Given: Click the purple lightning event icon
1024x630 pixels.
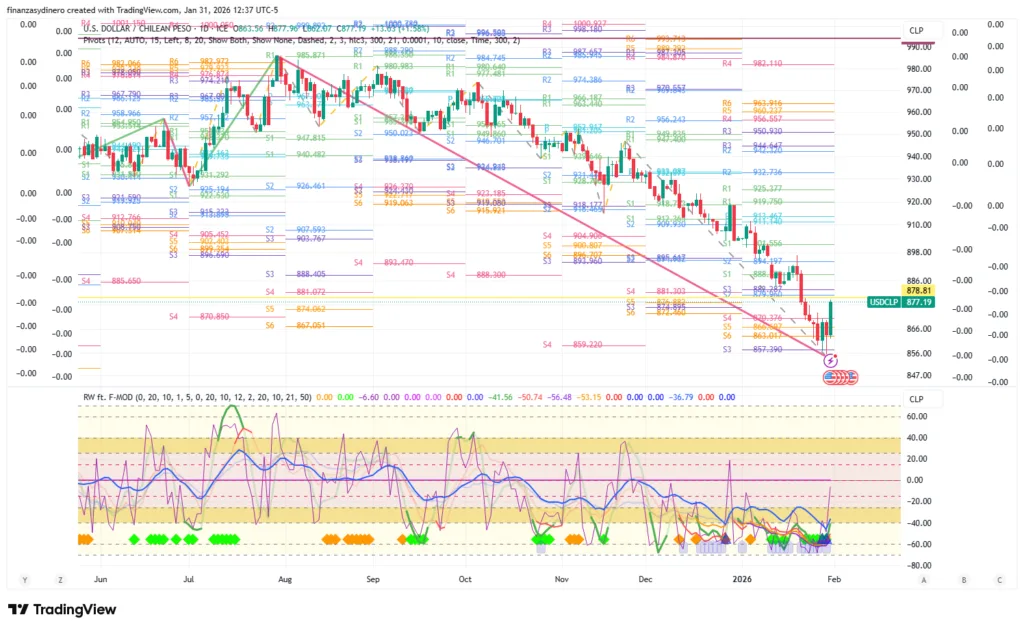Looking at the screenshot, I should pos(830,359).
